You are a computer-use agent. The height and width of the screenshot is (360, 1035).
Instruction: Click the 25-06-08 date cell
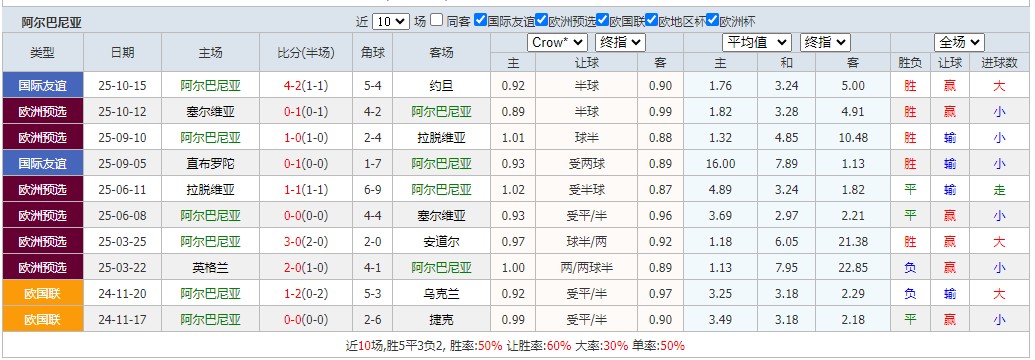123,216
